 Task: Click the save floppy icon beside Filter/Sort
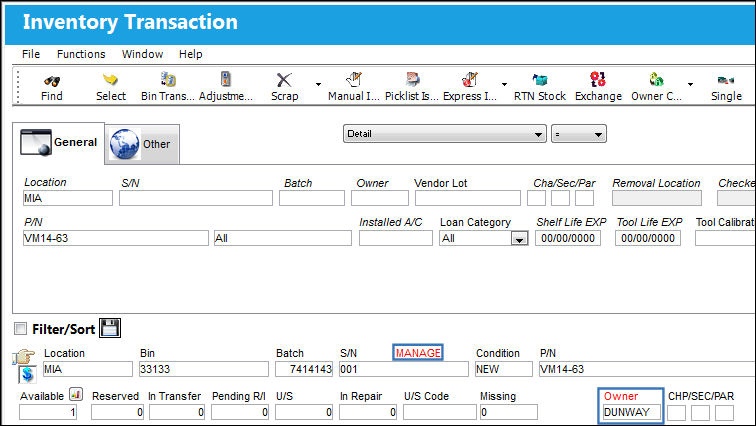pyautogui.click(x=110, y=328)
